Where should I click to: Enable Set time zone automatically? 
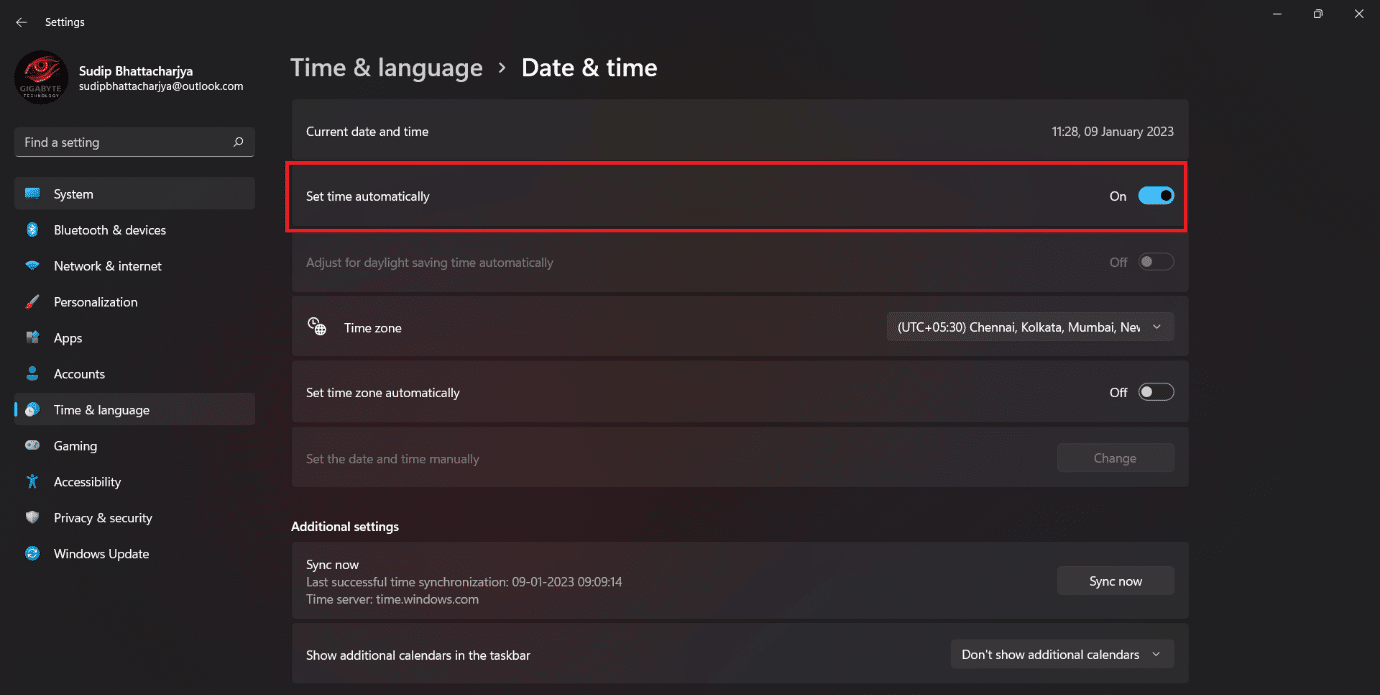point(1156,391)
